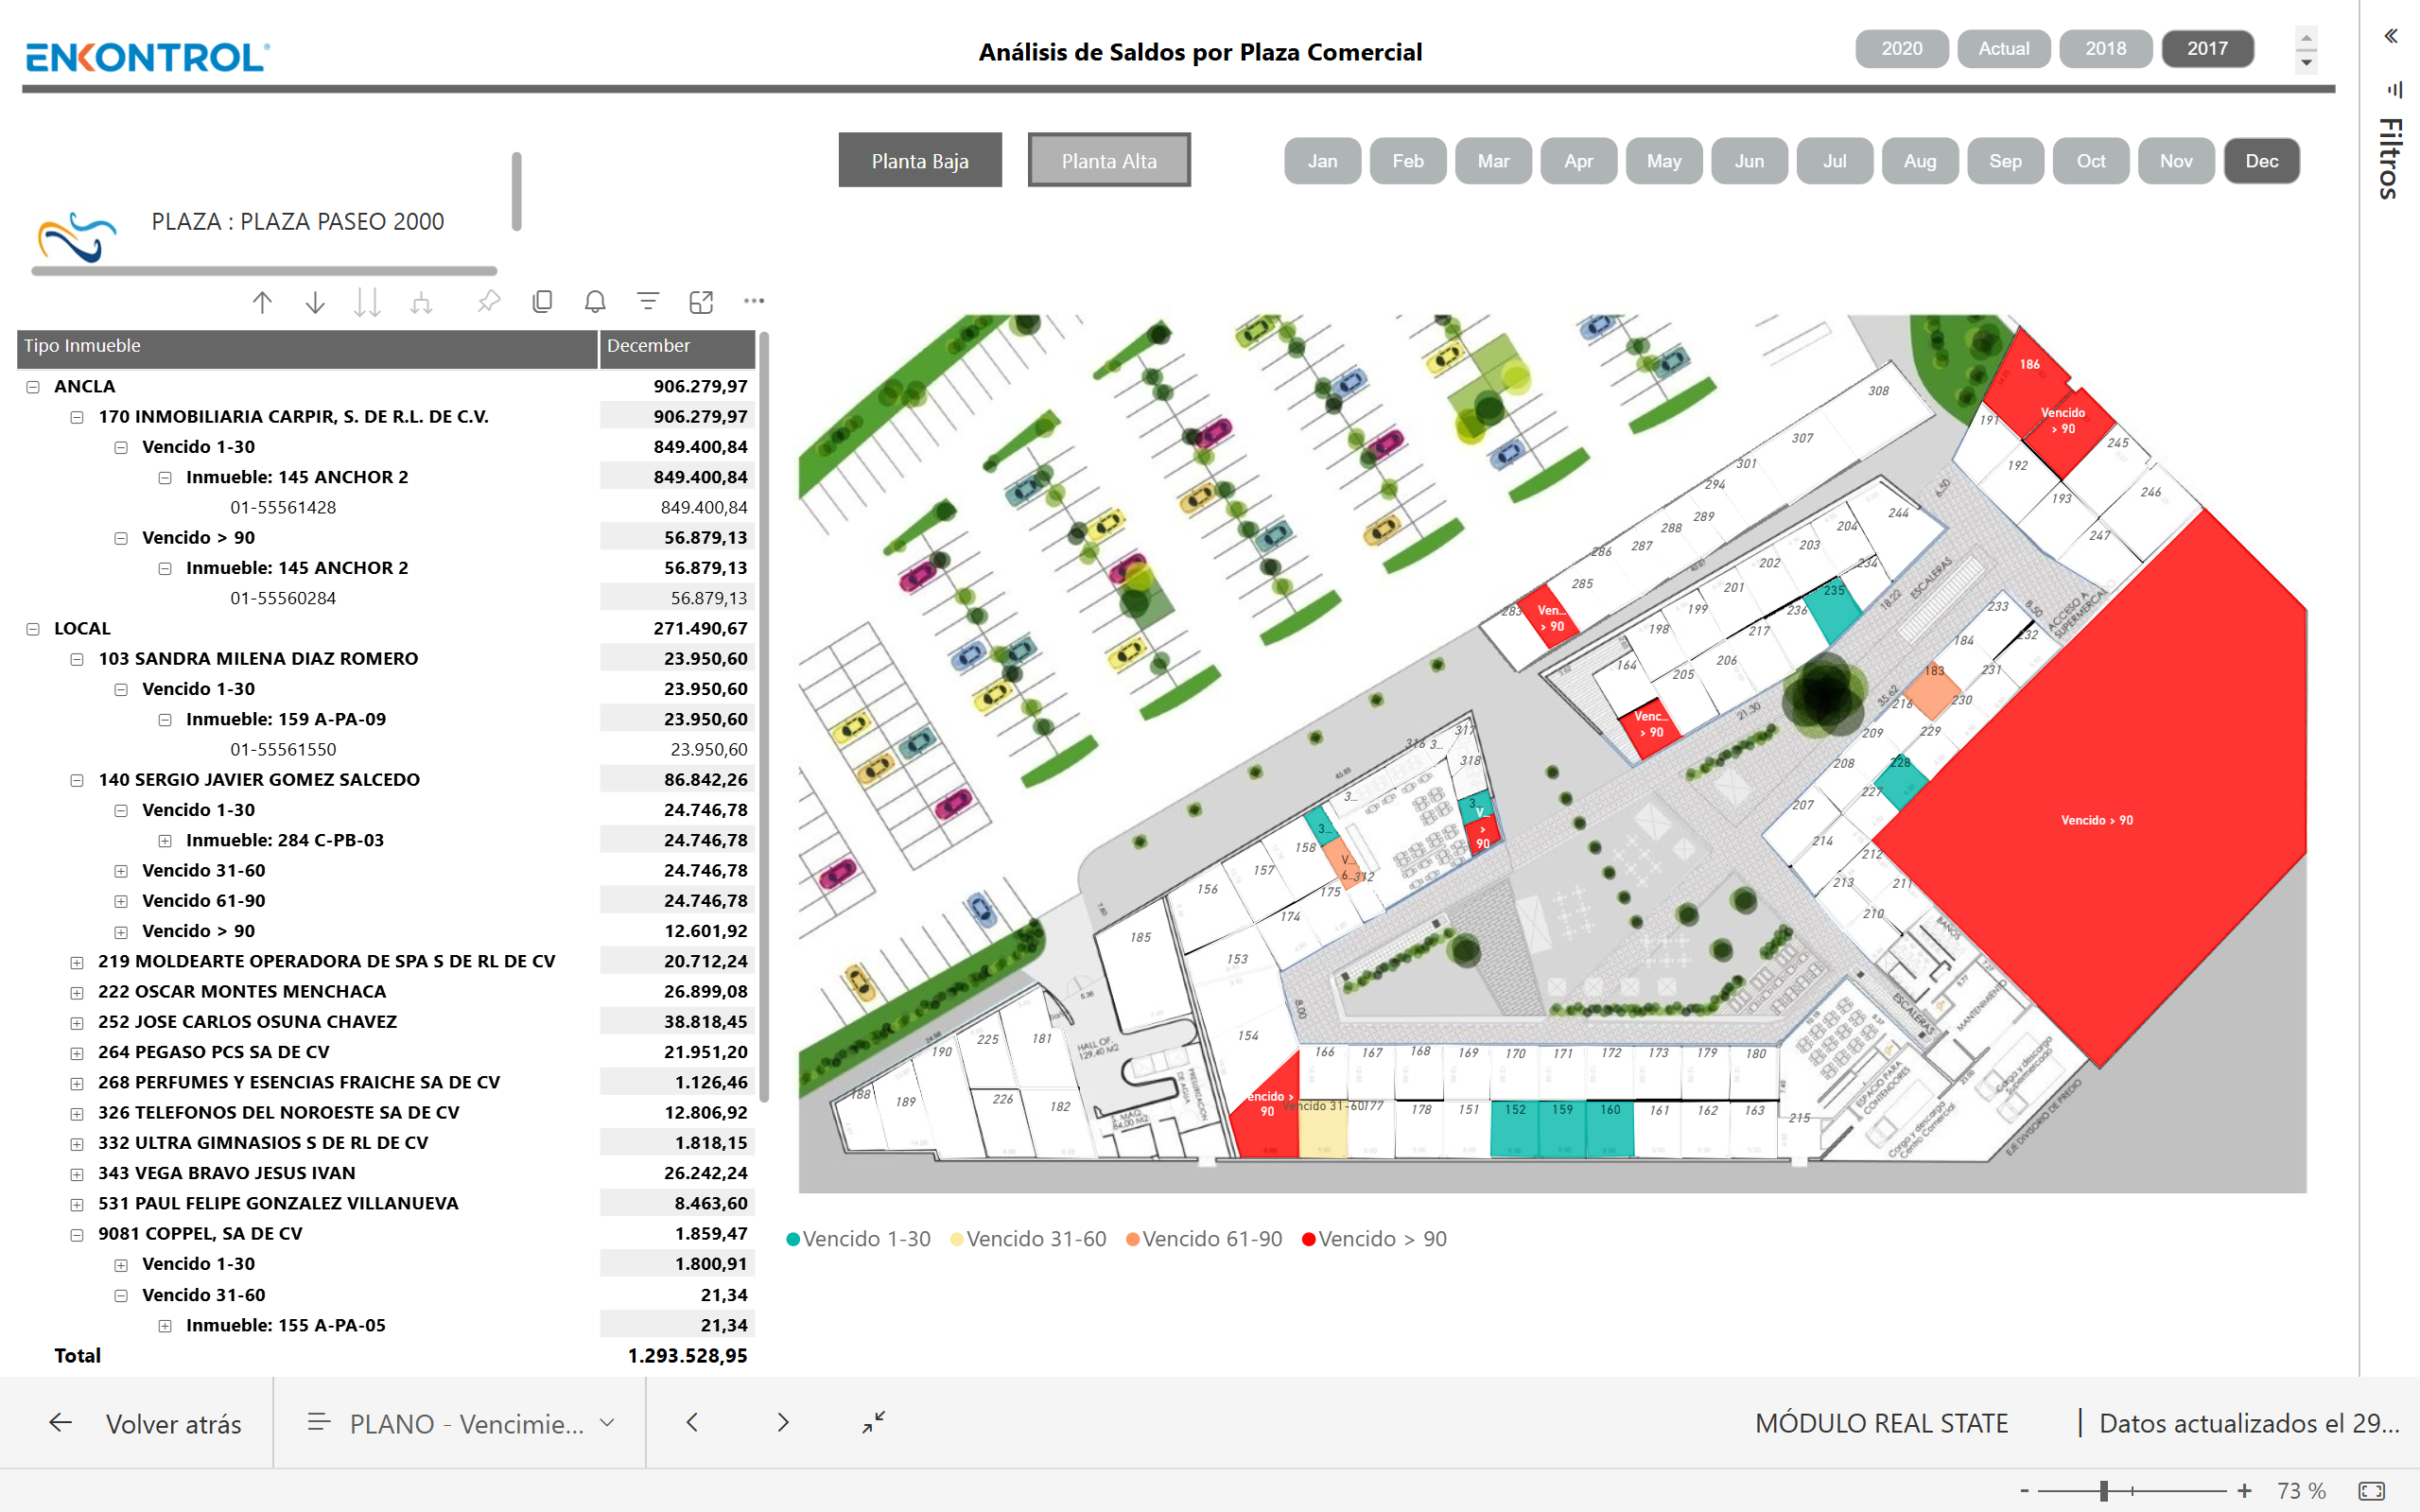Screen dimensions: 2420x1512
Task: Go to next hierarchy level double-arrow icon
Action: click(x=368, y=302)
